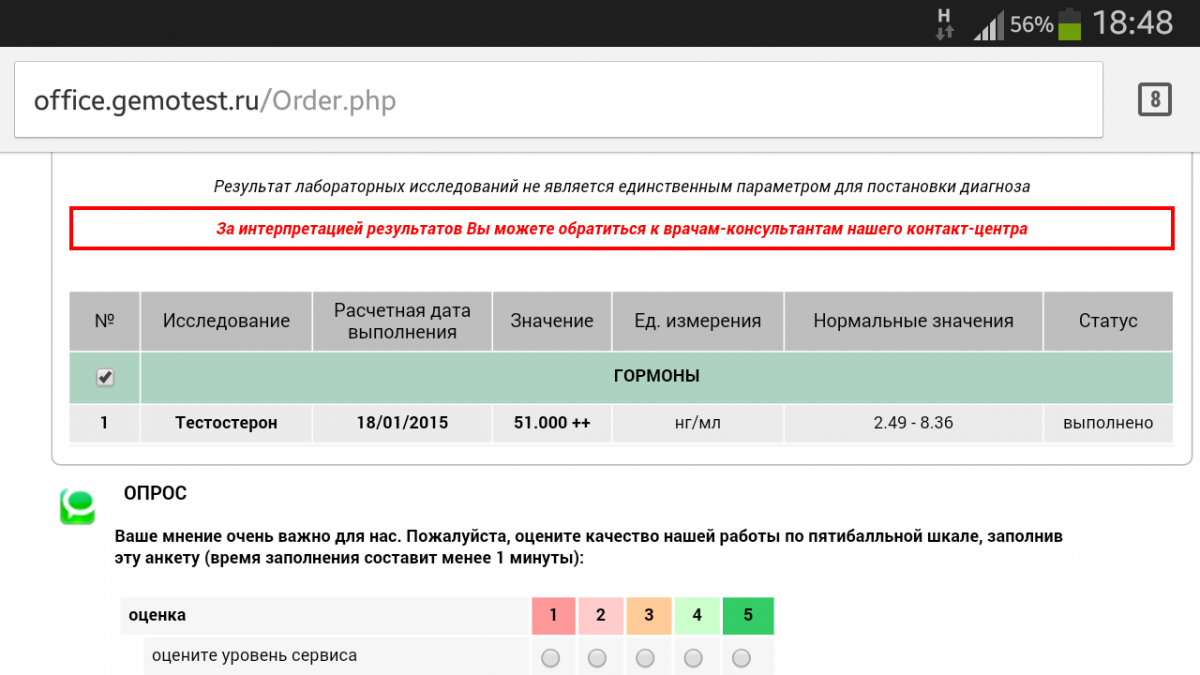Tap the mobile signal strength icon
The height and width of the screenshot is (675, 1200).
point(988,25)
